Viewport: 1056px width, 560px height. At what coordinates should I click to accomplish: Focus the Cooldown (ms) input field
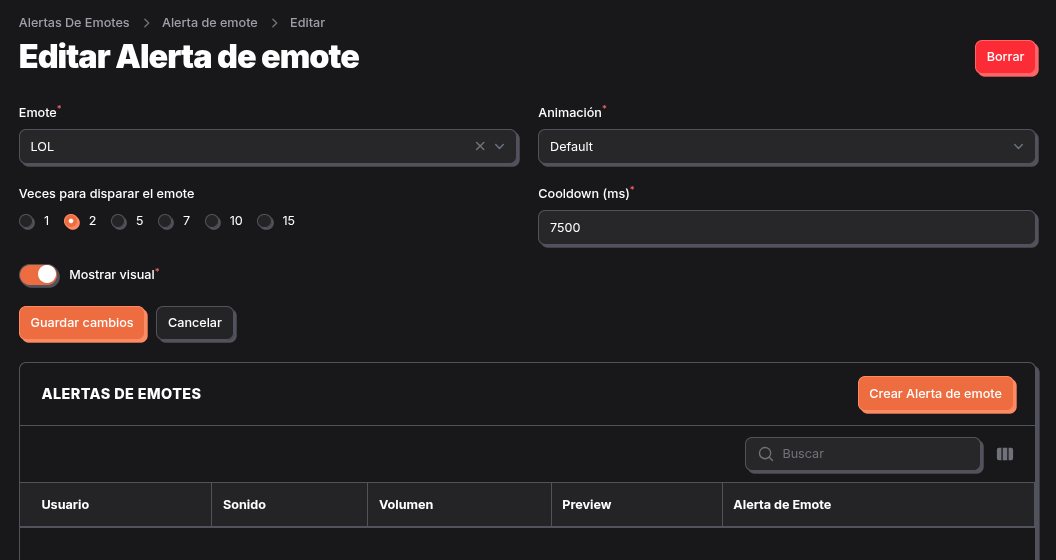pos(787,228)
